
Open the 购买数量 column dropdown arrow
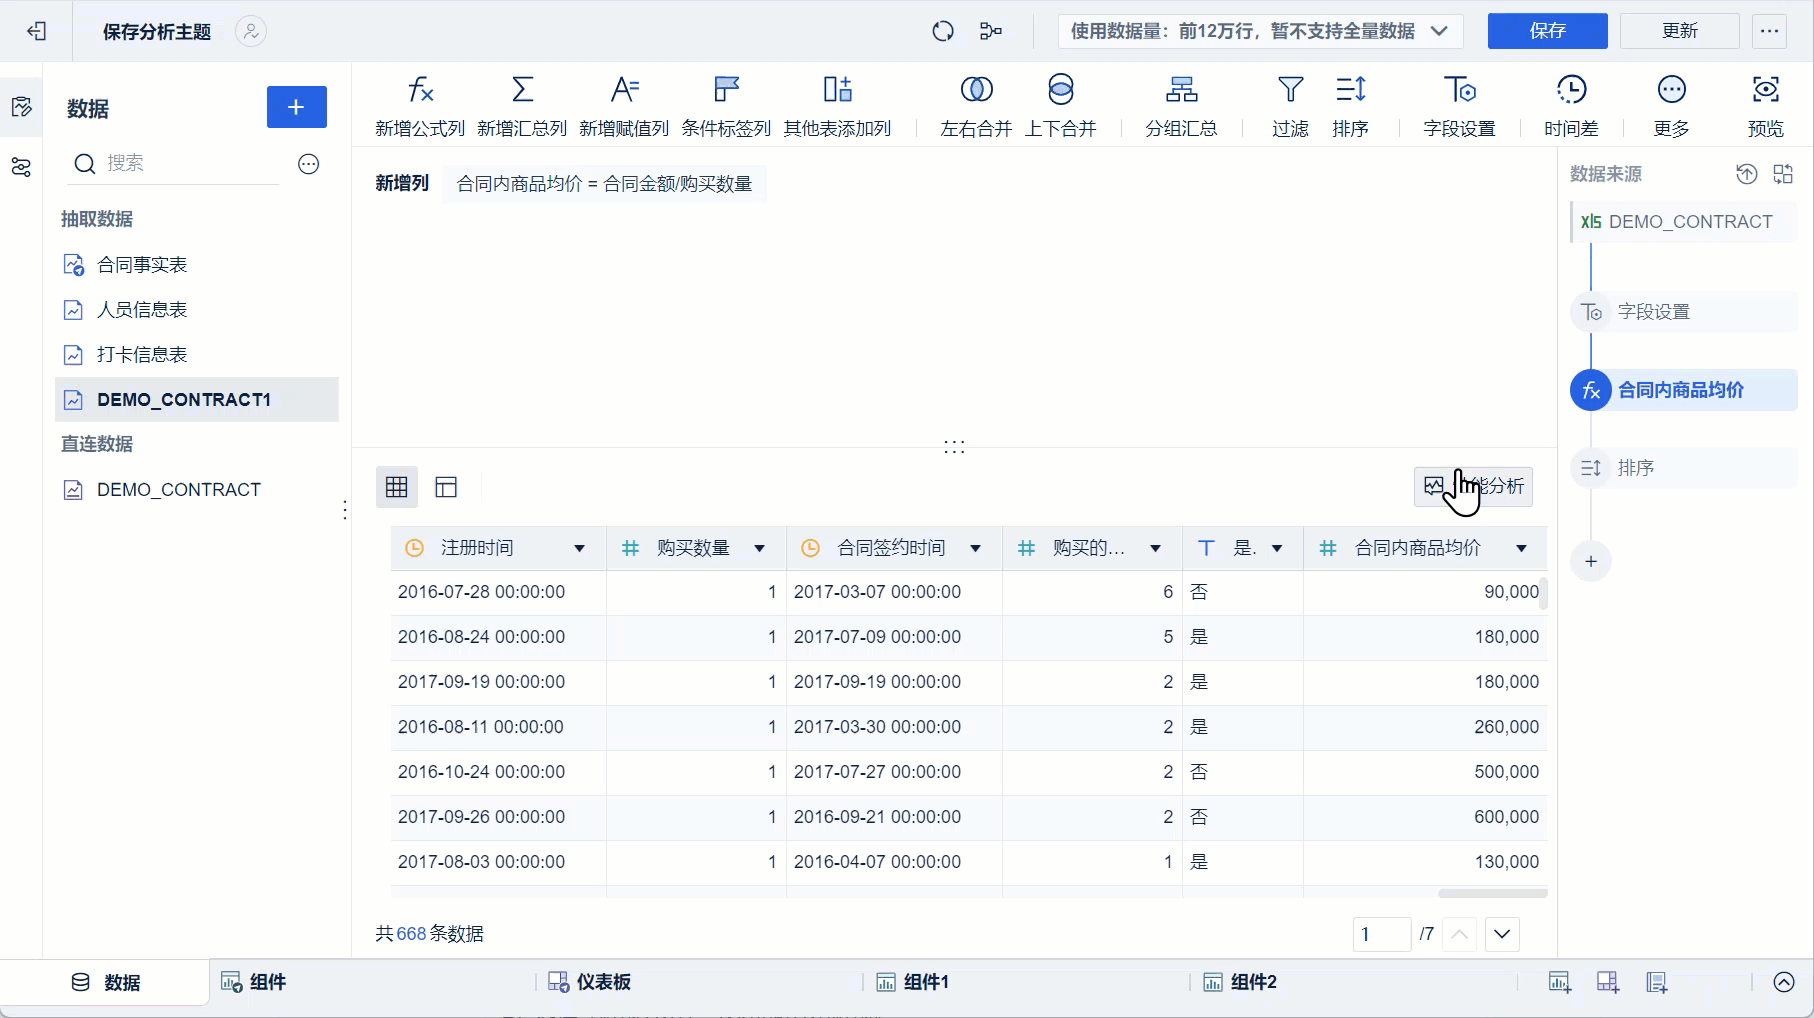click(x=759, y=548)
